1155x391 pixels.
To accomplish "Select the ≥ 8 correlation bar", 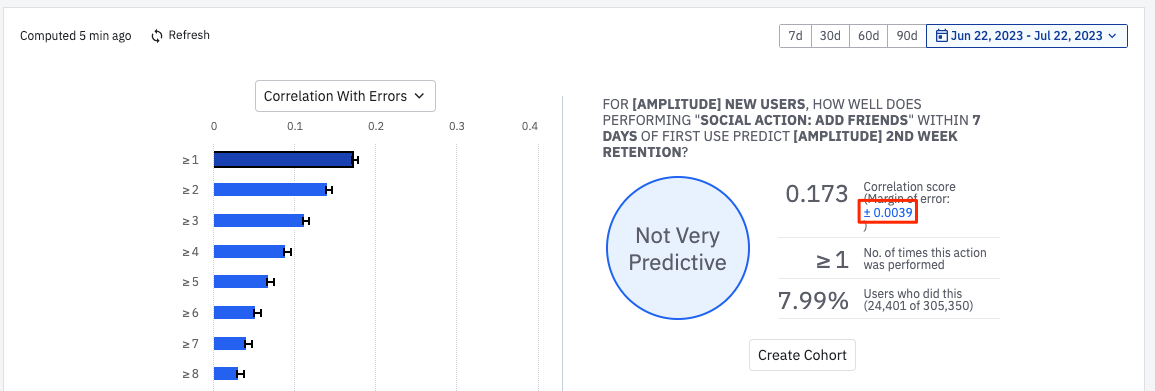I will (226, 373).
